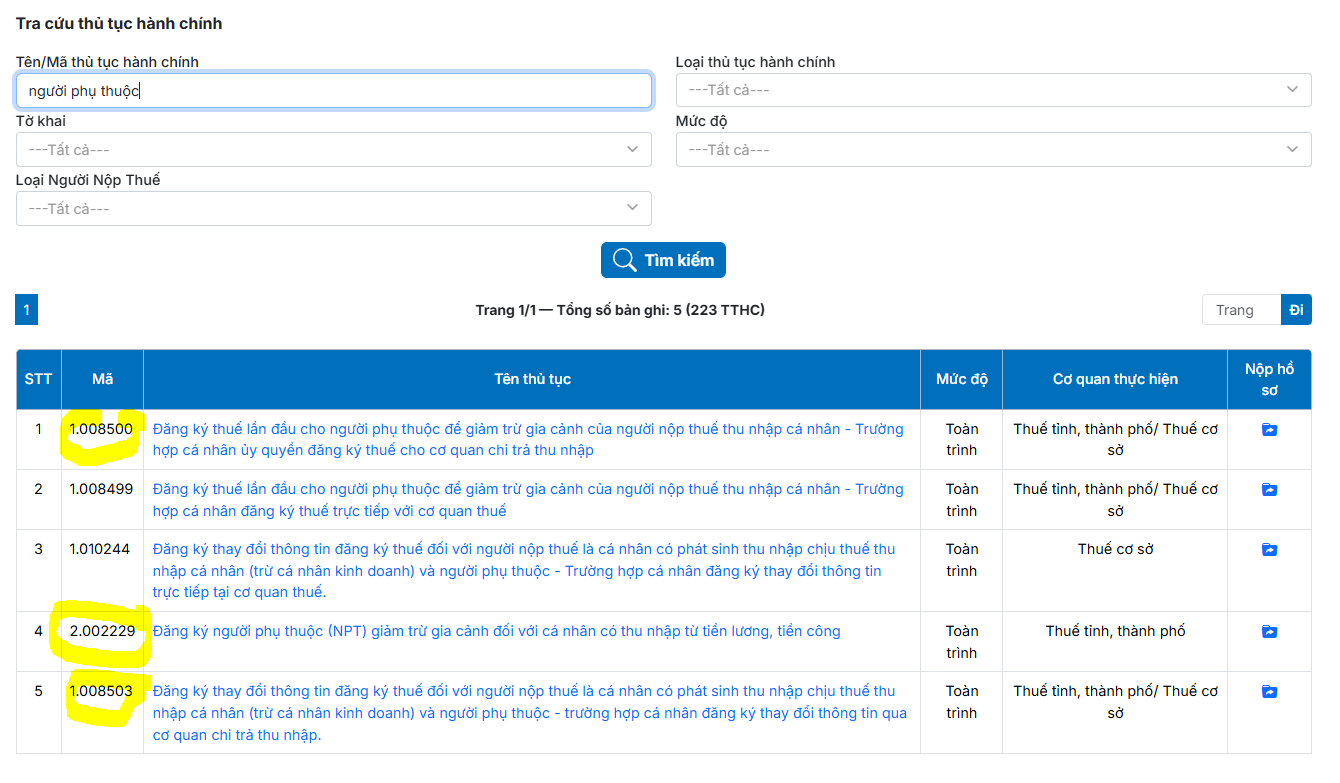Click submit-dossier folder icon for procedure 1.010244

point(1269,550)
